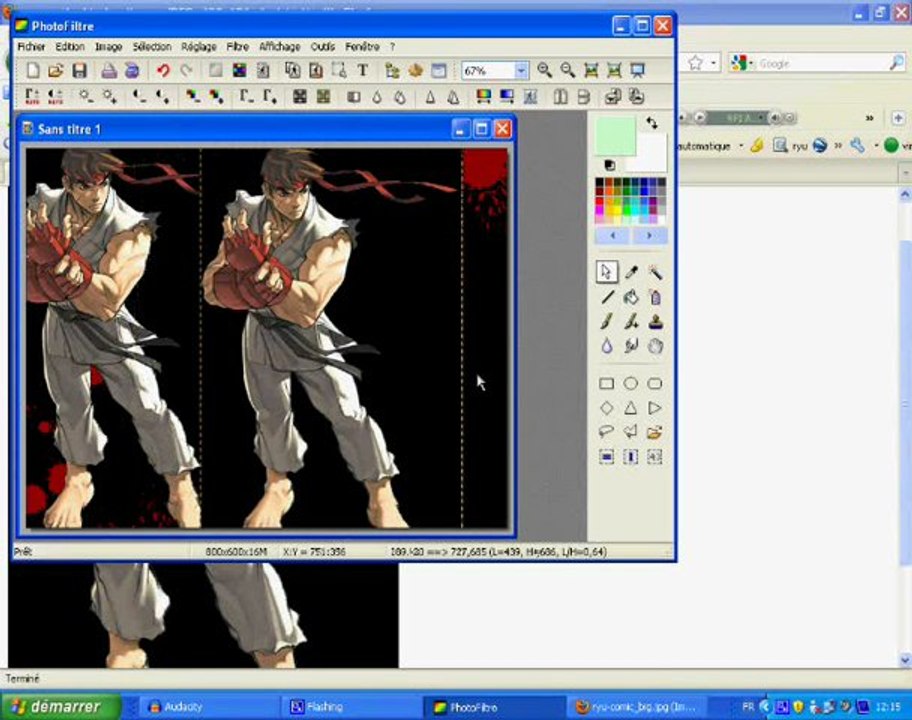Viewport: 912px width, 720px height.
Task: Open the Filtre menu
Action: click(x=238, y=47)
